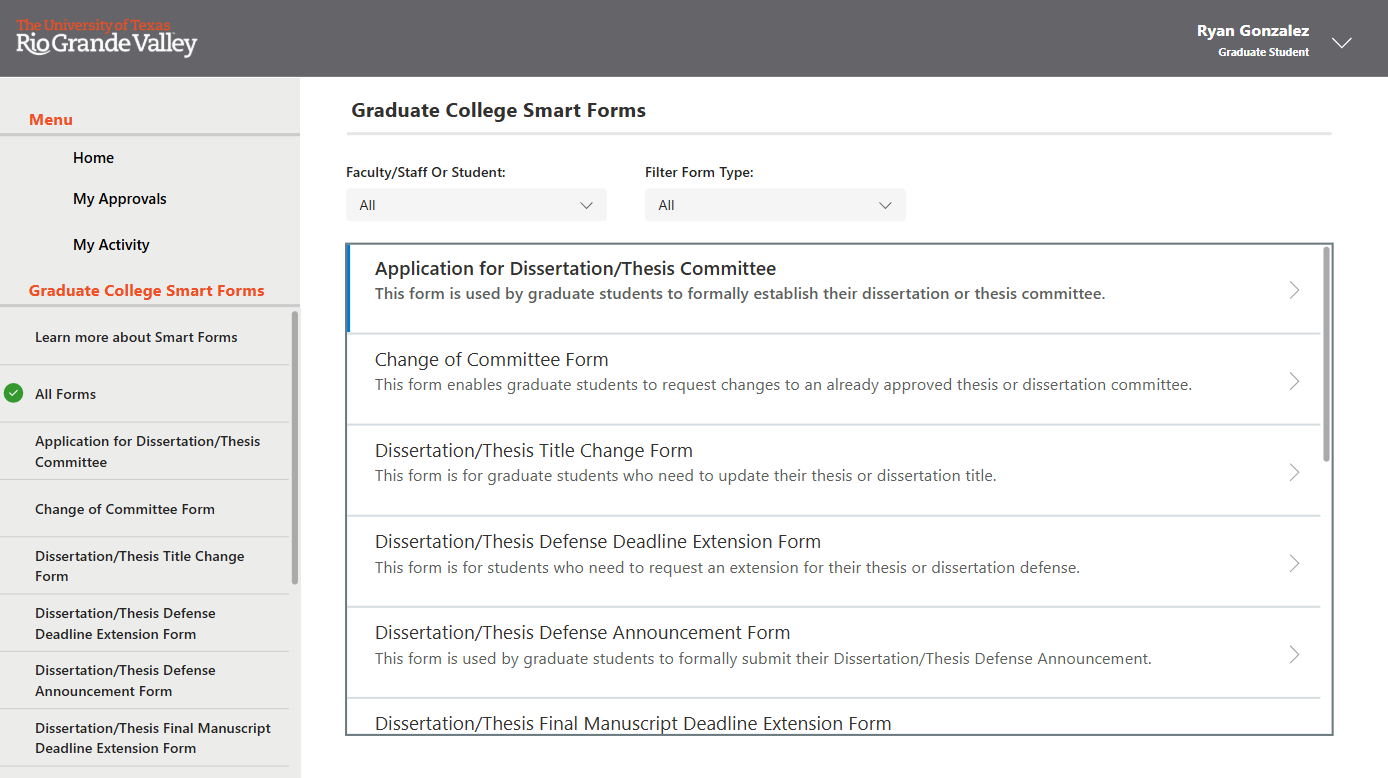Click the chevron on Change of Committee Form row
The height and width of the screenshot is (778, 1388).
(x=1294, y=381)
